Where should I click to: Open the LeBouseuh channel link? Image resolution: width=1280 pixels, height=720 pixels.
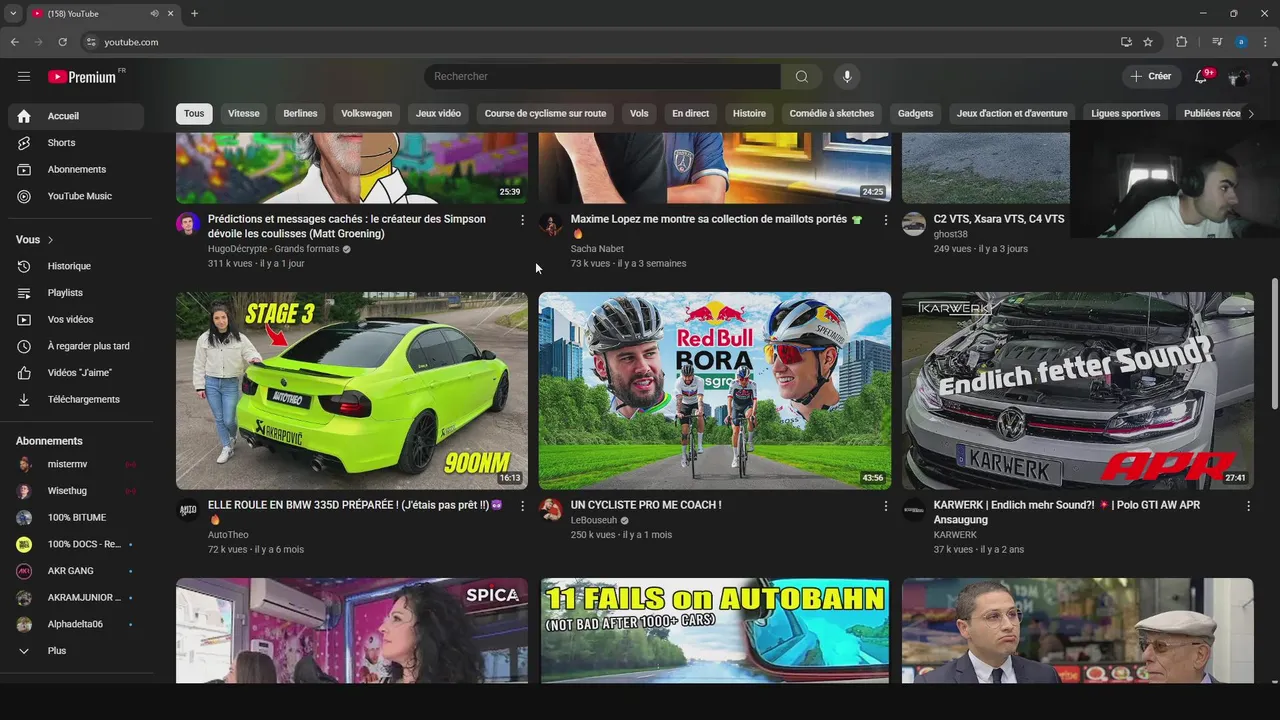(594, 520)
